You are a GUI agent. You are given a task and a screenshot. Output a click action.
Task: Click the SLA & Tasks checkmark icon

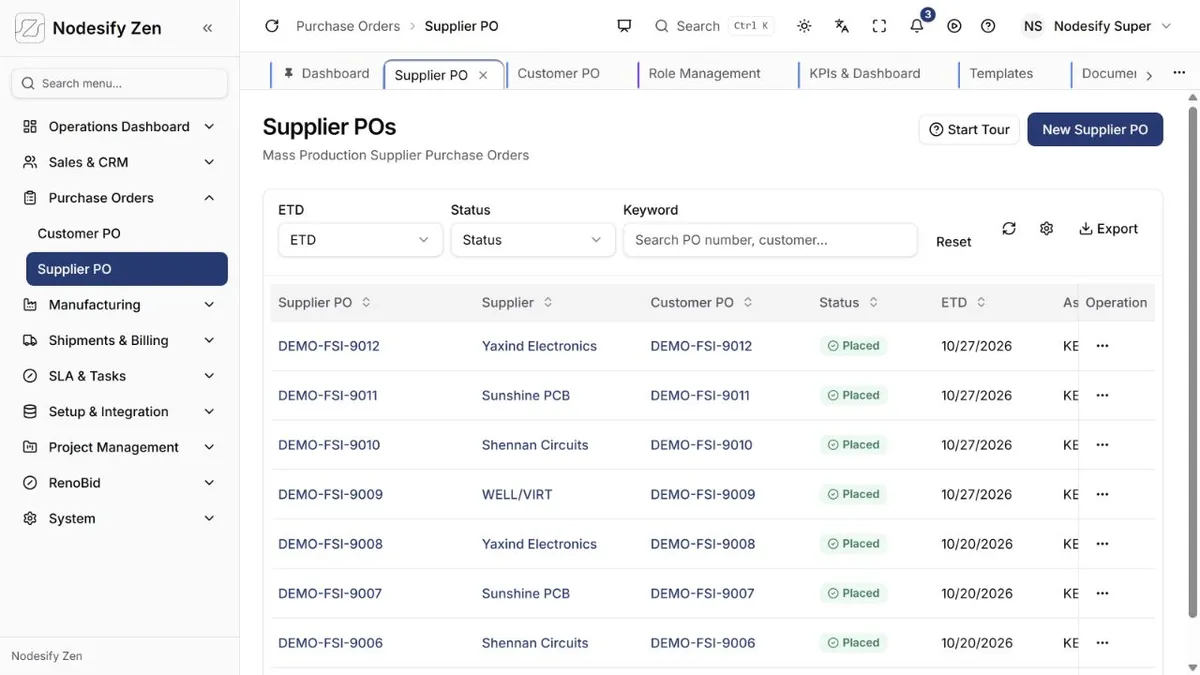[30, 376]
